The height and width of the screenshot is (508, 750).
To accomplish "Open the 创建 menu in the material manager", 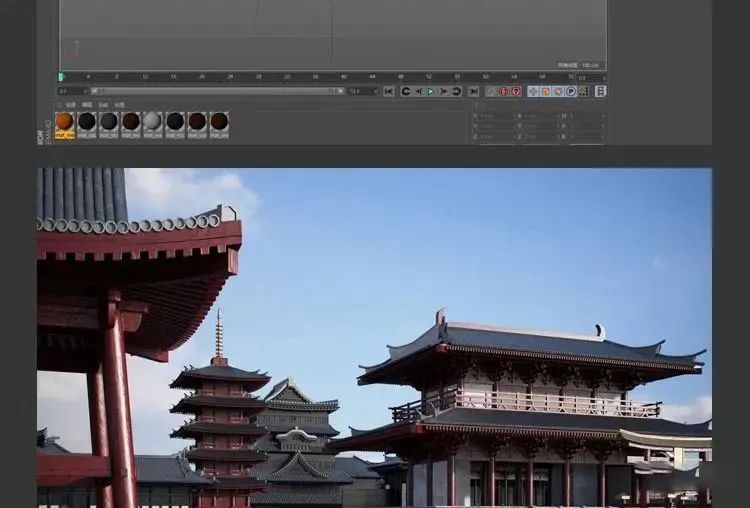I will pos(70,105).
